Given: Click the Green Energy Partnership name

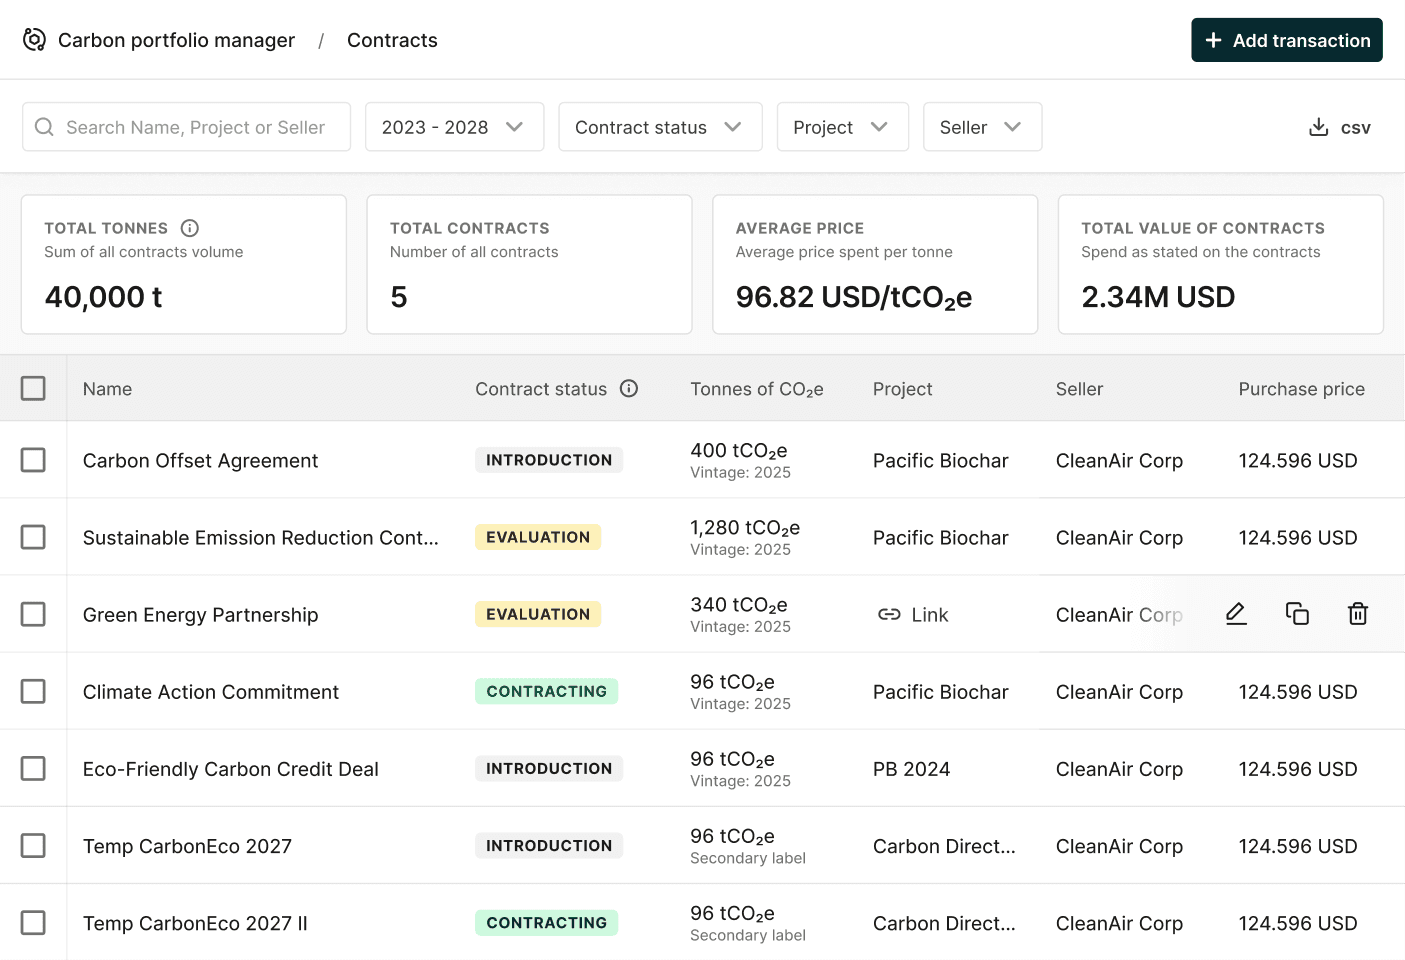Looking at the screenshot, I should [200, 615].
